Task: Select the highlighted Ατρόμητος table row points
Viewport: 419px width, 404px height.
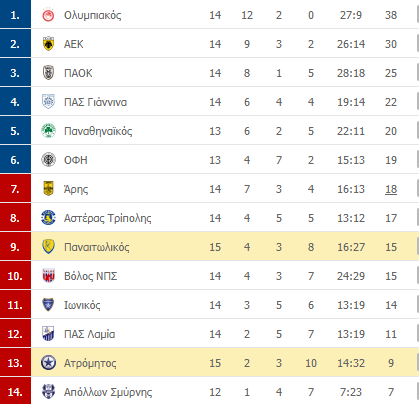Action: pos(391,363)
